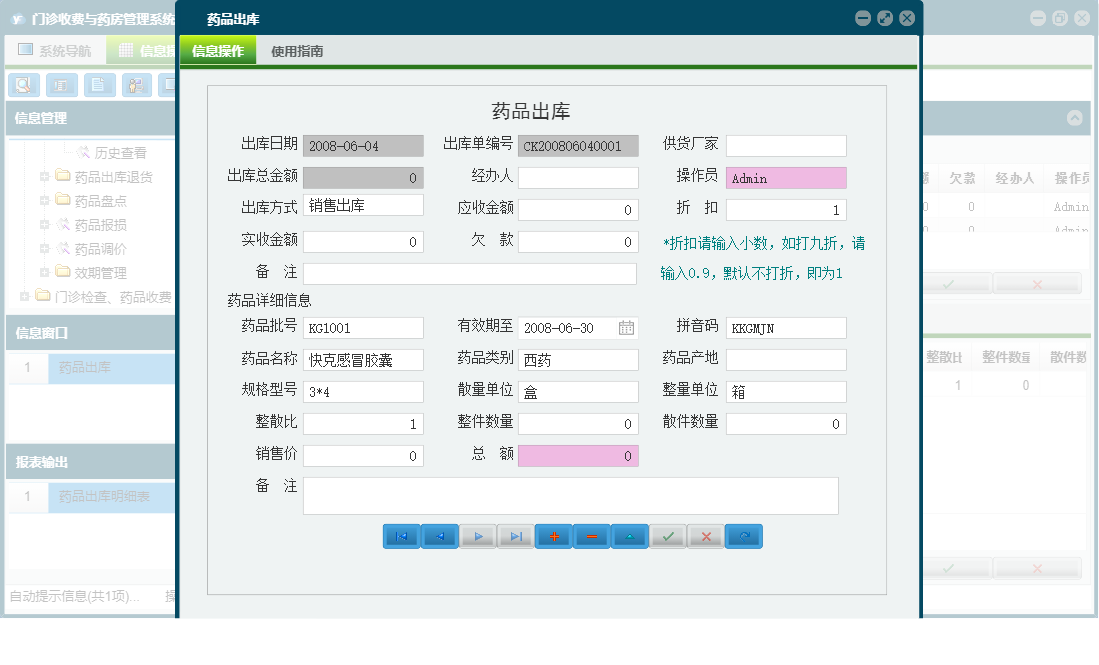Select the first record navigation icon

pyautogui.click(x=401, y=536)
